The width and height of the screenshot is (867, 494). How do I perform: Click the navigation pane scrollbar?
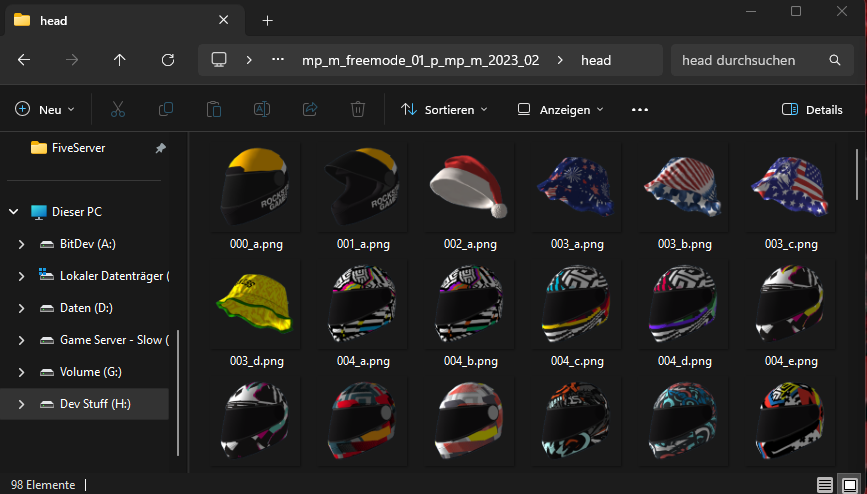pos(177,392)
